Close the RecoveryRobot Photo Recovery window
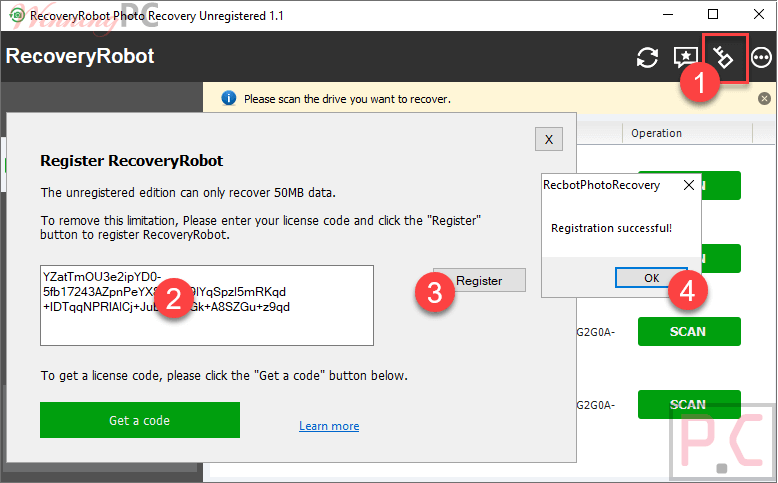This screenshot has width=778, height=483. (759, 14)
